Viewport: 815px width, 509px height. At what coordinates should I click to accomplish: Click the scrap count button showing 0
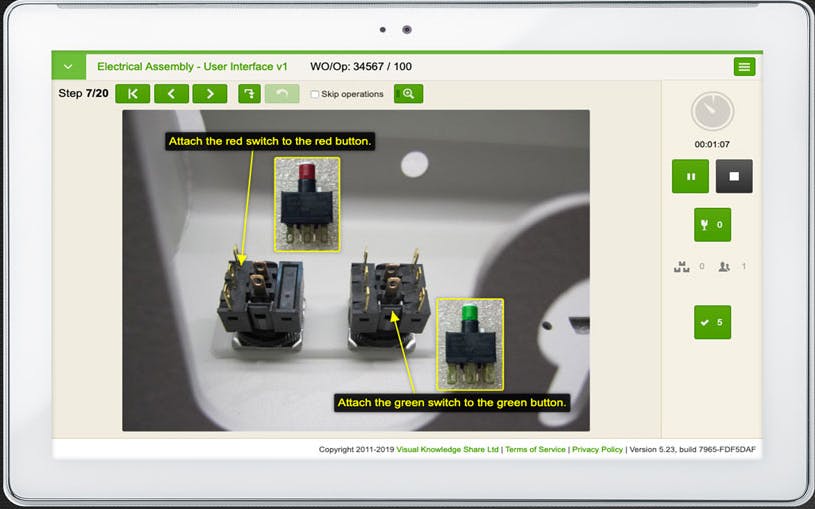[x=712, y=225]
